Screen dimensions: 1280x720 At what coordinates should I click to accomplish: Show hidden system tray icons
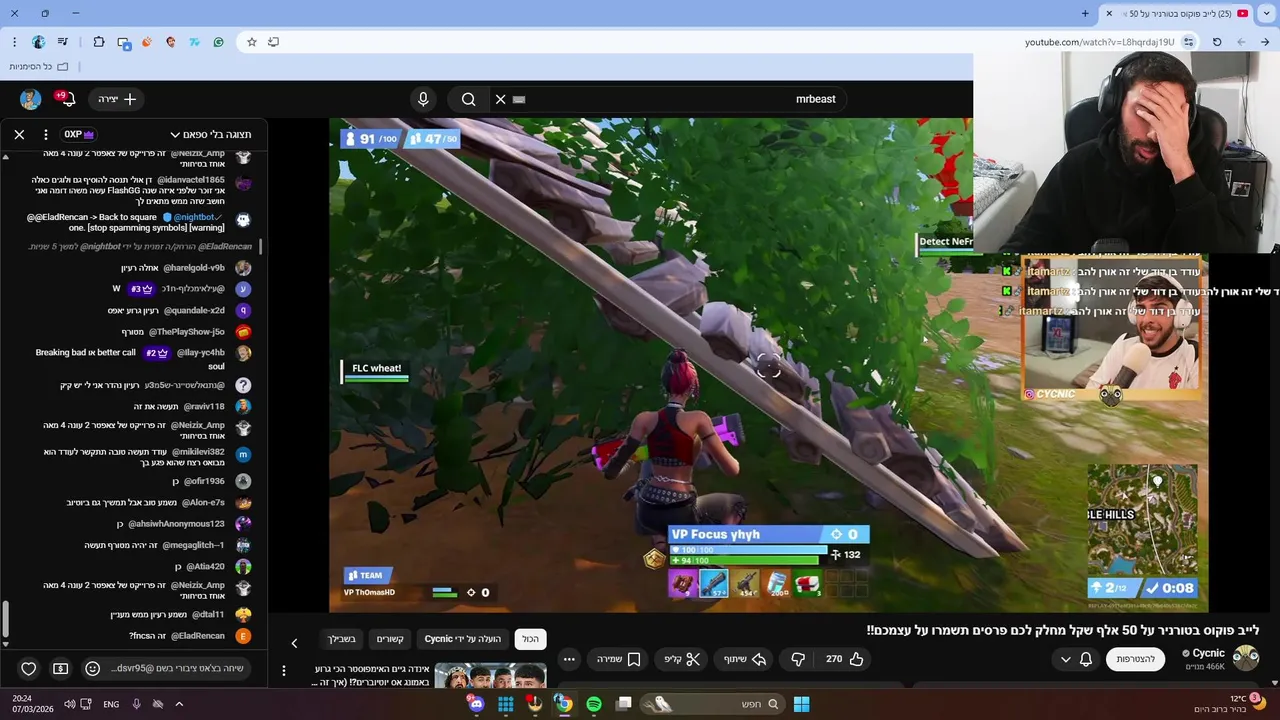[179, 704]
